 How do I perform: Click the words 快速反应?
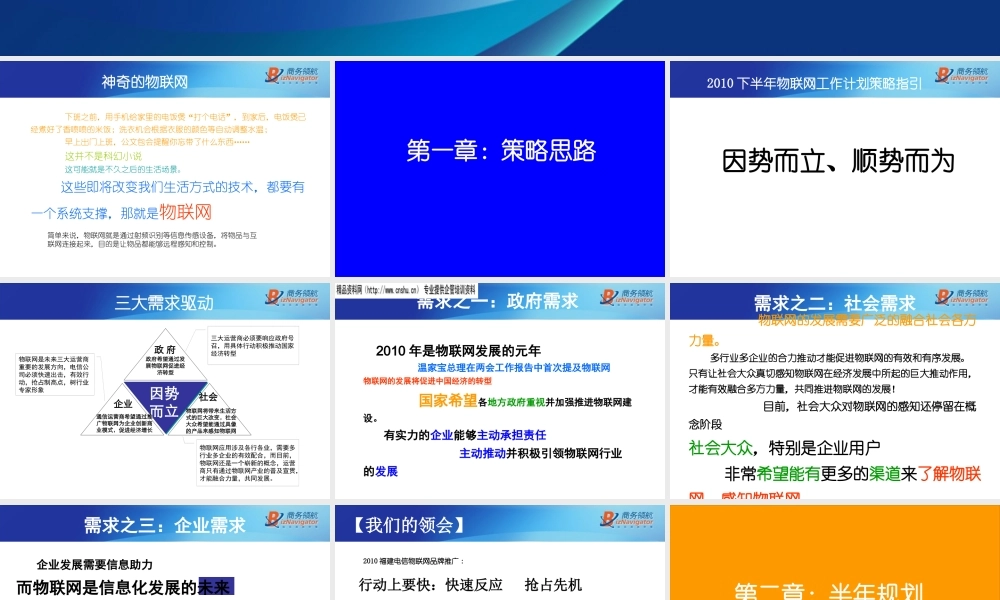click(473, 585)
